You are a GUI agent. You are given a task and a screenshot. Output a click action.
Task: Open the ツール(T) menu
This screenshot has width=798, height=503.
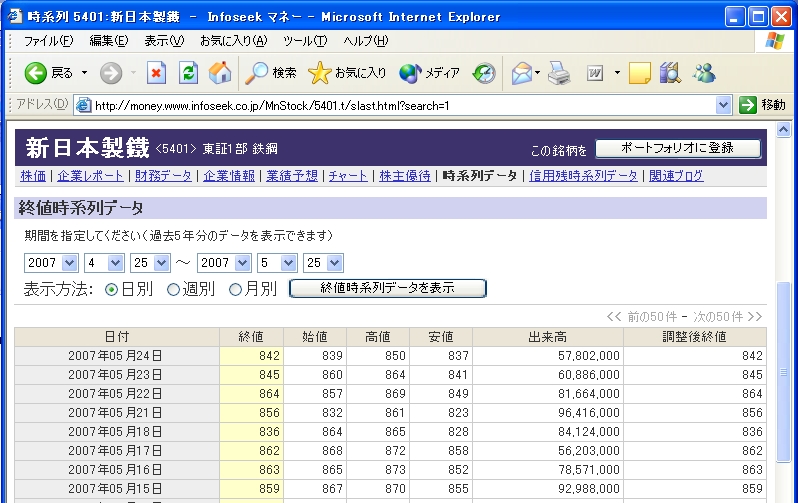[x=305, y=41]
